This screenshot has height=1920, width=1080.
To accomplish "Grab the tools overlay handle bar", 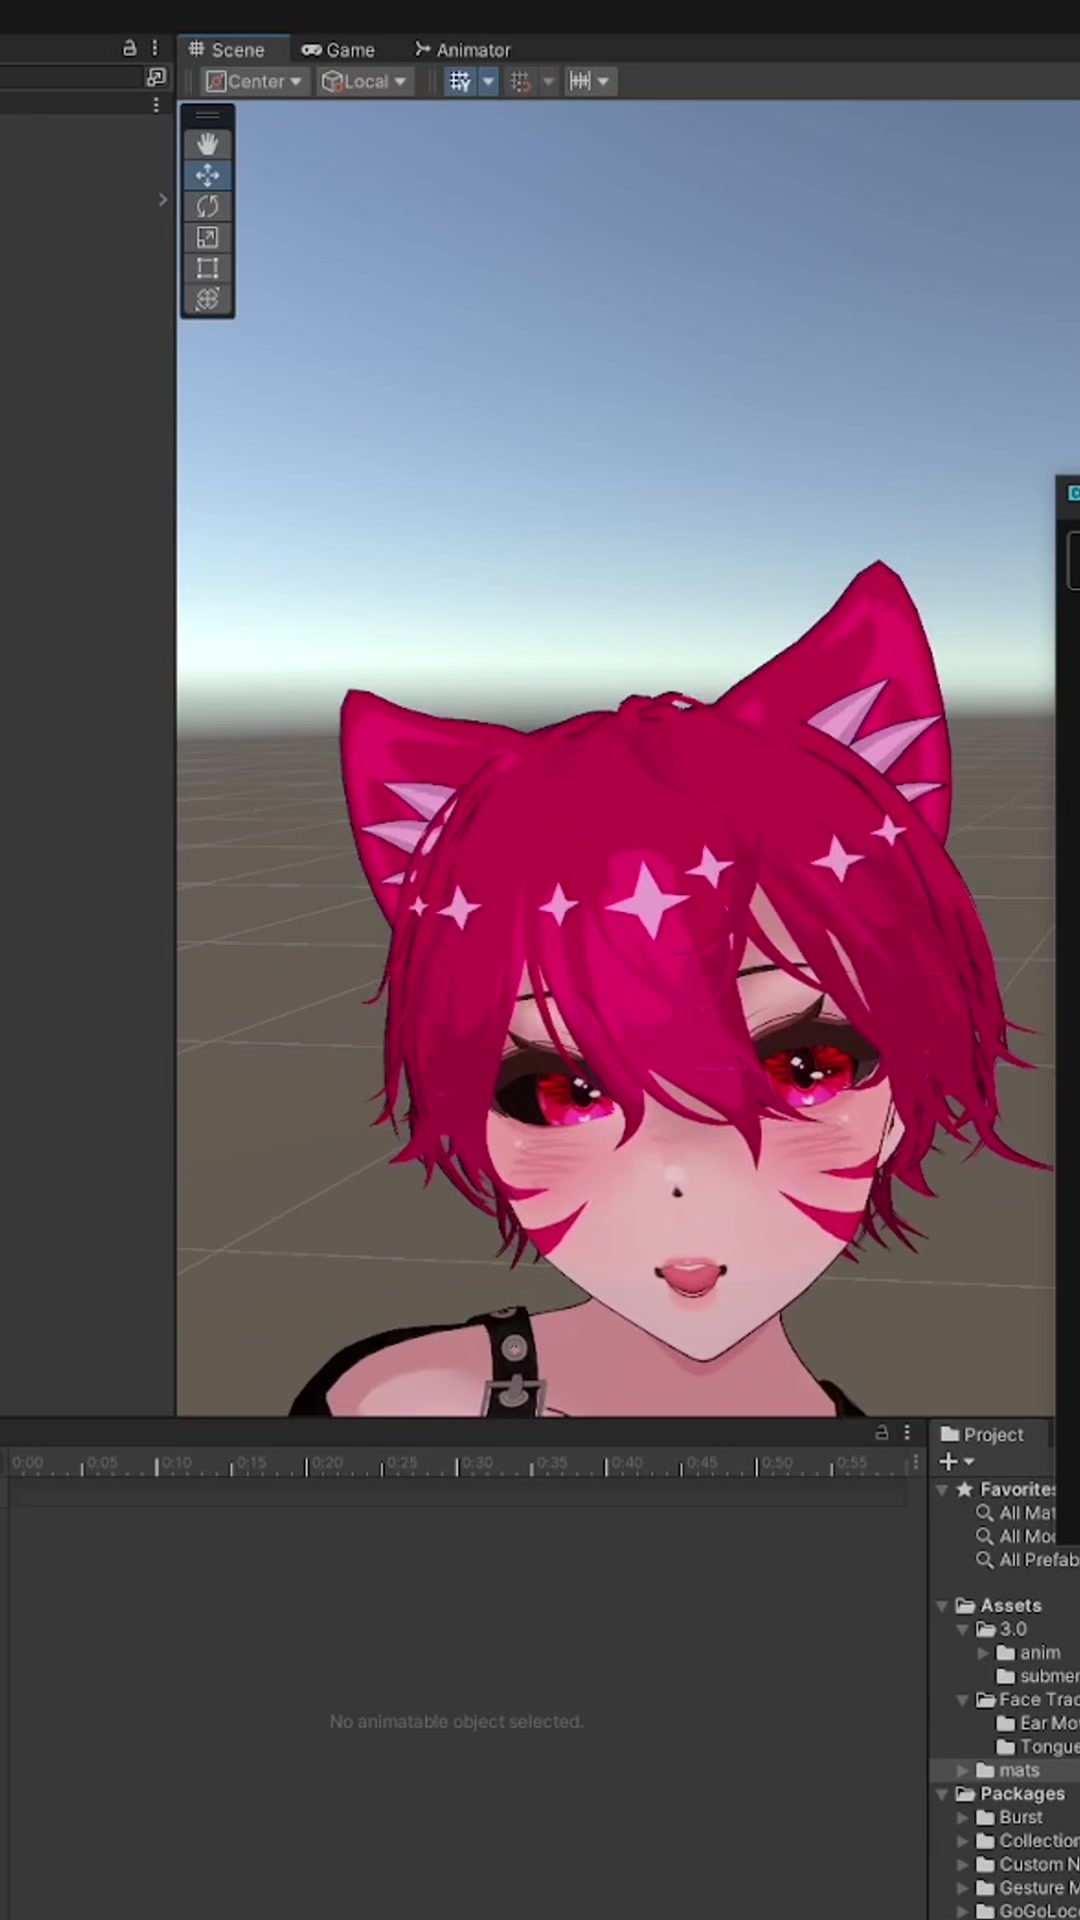I will (x=207, y=115).
